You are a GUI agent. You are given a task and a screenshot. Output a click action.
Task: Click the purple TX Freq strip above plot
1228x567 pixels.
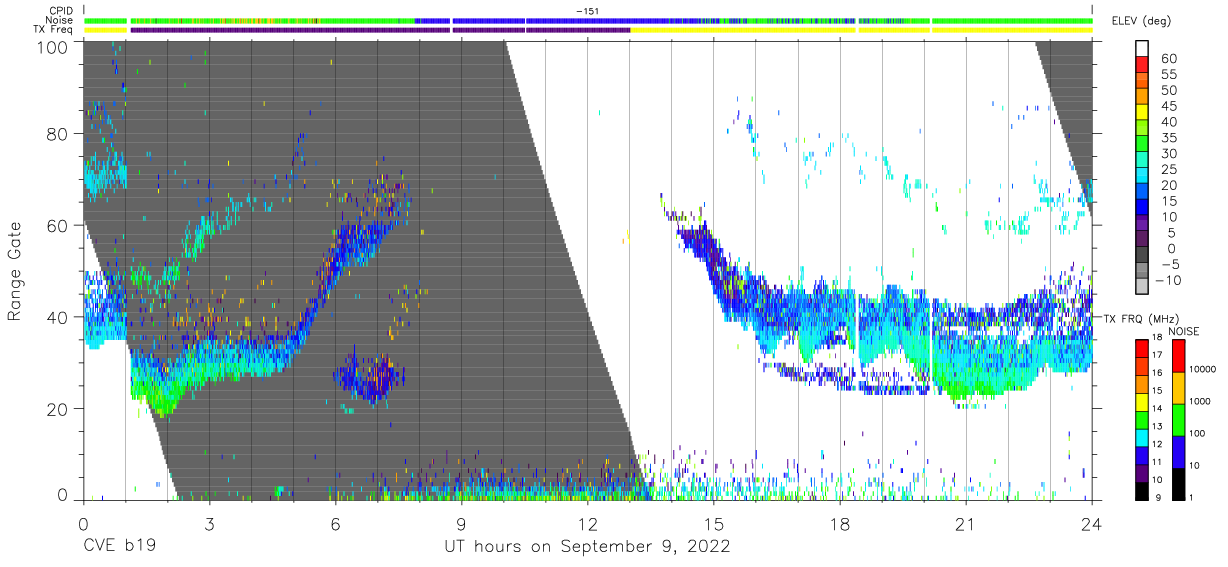click(380, 30)
